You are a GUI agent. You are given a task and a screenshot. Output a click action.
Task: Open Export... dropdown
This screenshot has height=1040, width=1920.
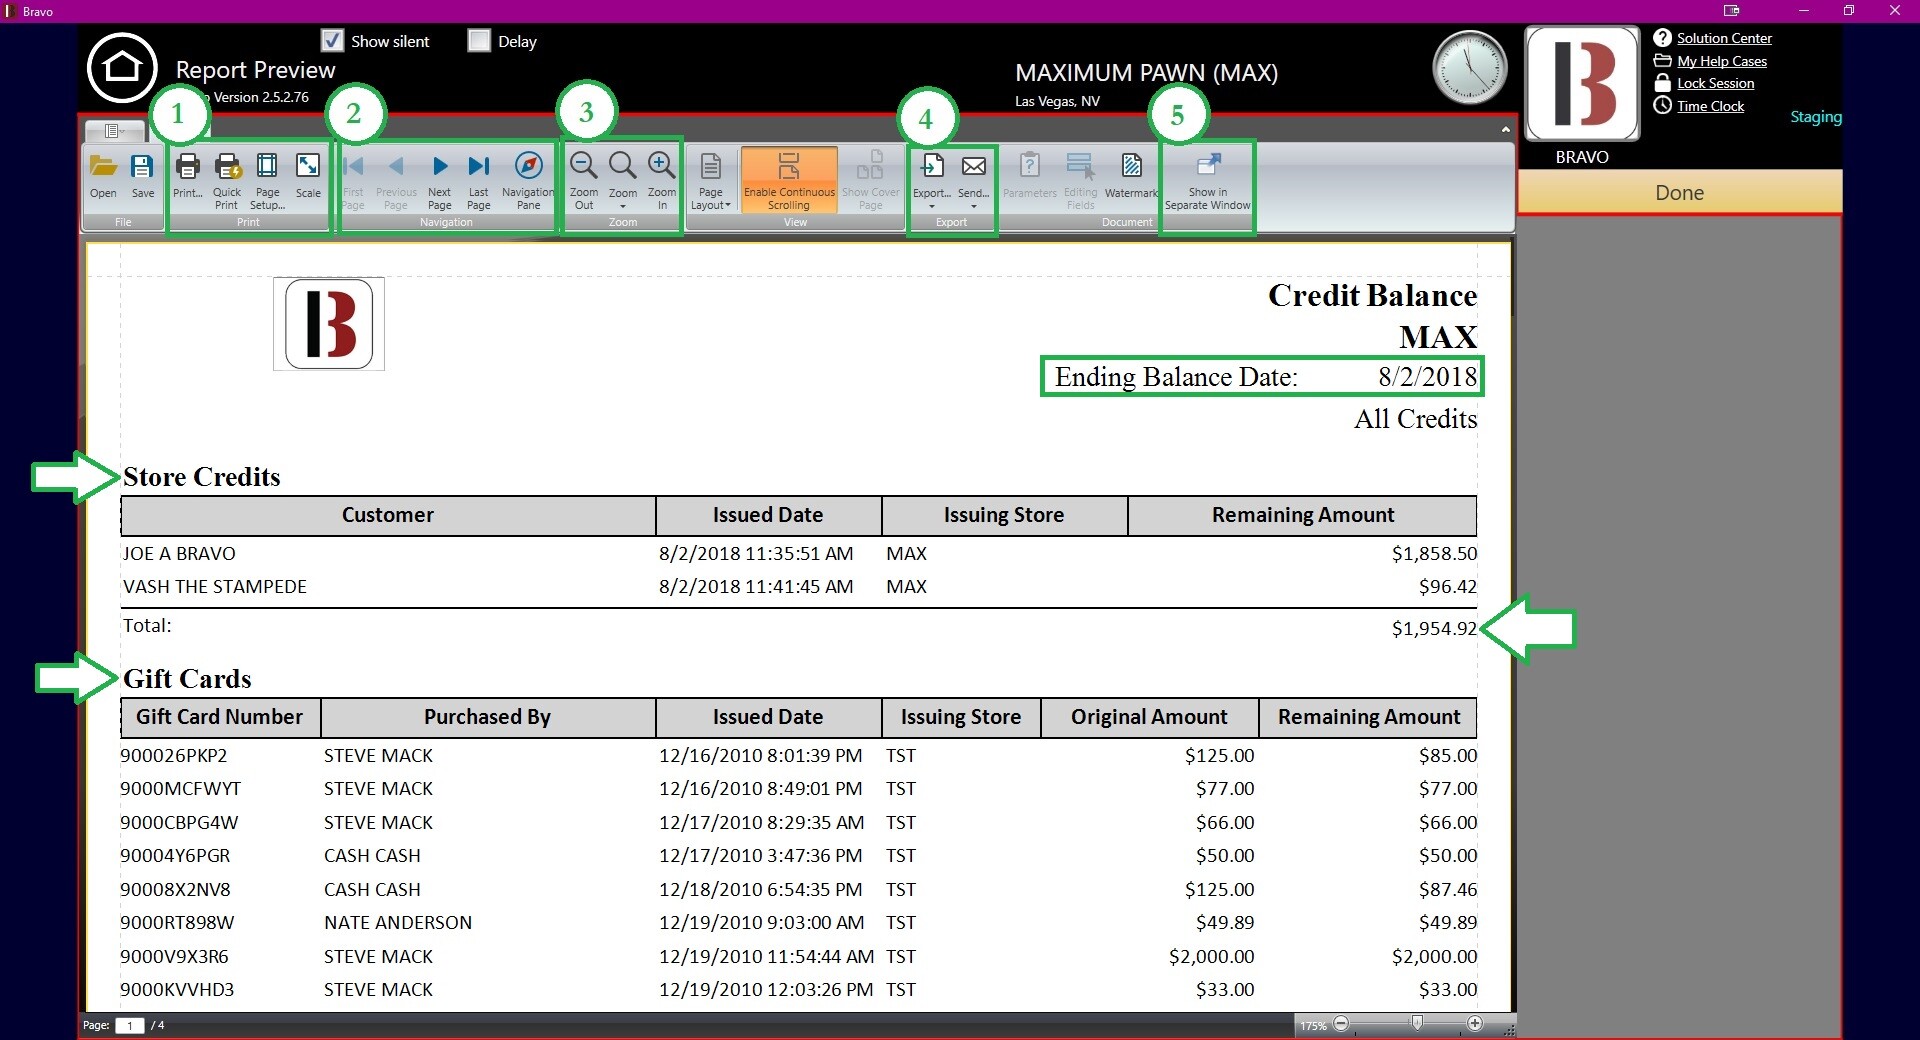point(932,180)
